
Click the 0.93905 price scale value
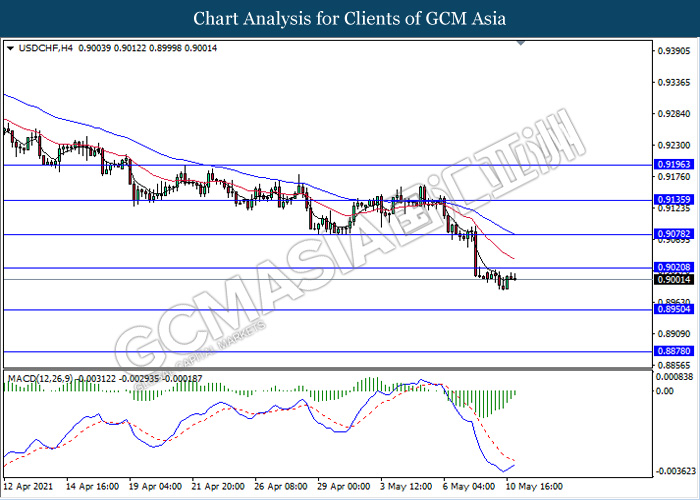674,51
